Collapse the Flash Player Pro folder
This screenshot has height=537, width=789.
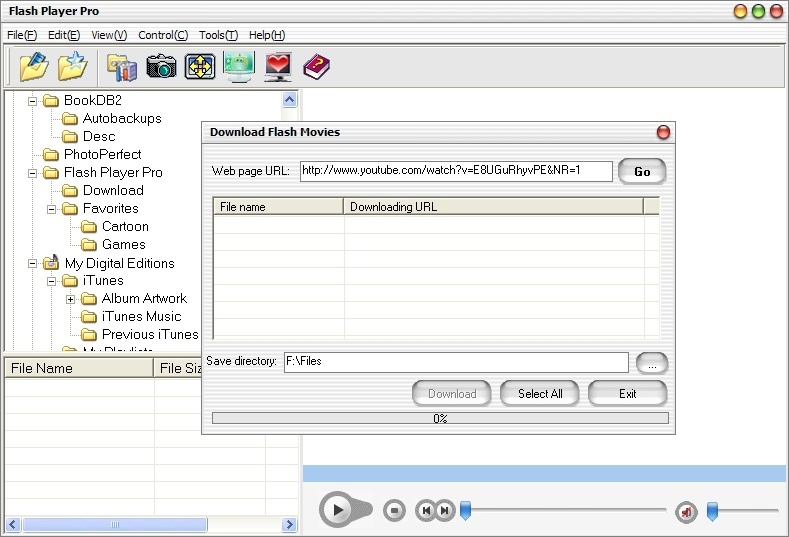pos(33,173)
